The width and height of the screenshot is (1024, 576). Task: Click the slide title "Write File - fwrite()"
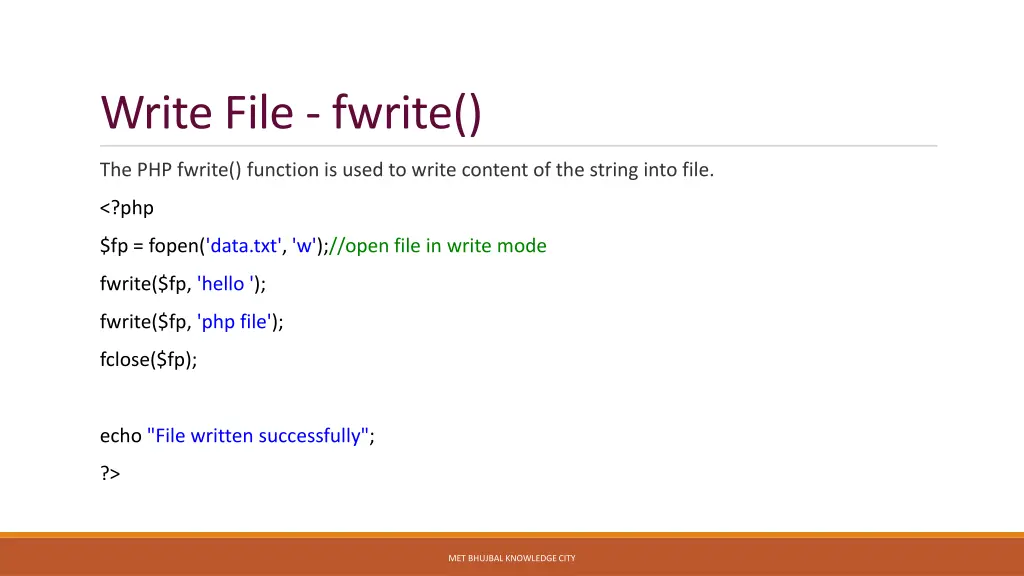click(291, 114)
